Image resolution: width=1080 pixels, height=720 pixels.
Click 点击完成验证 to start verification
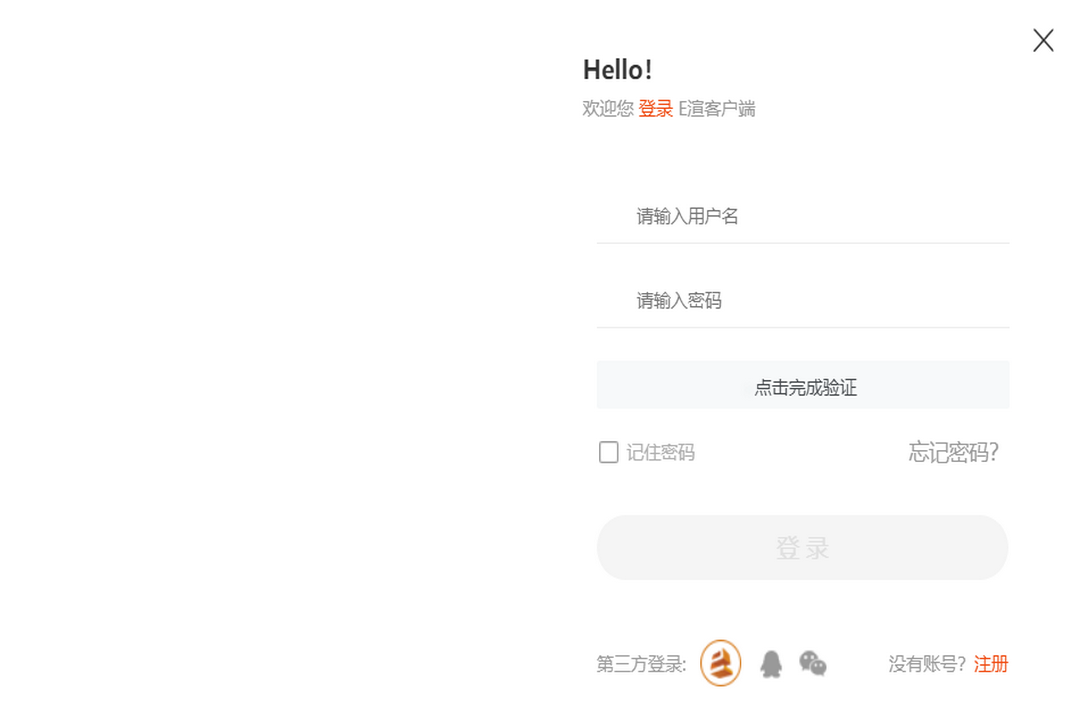pos(803,386)
